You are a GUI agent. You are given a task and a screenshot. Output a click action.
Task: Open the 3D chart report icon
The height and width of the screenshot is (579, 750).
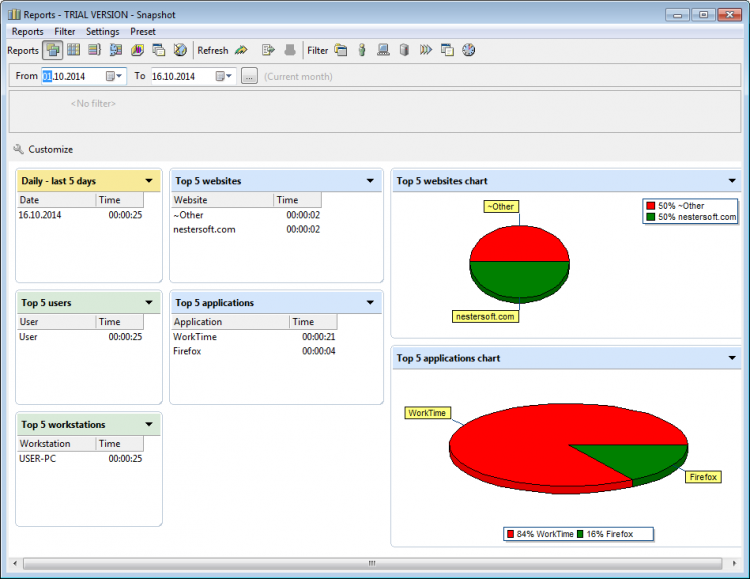click(137, 50)
